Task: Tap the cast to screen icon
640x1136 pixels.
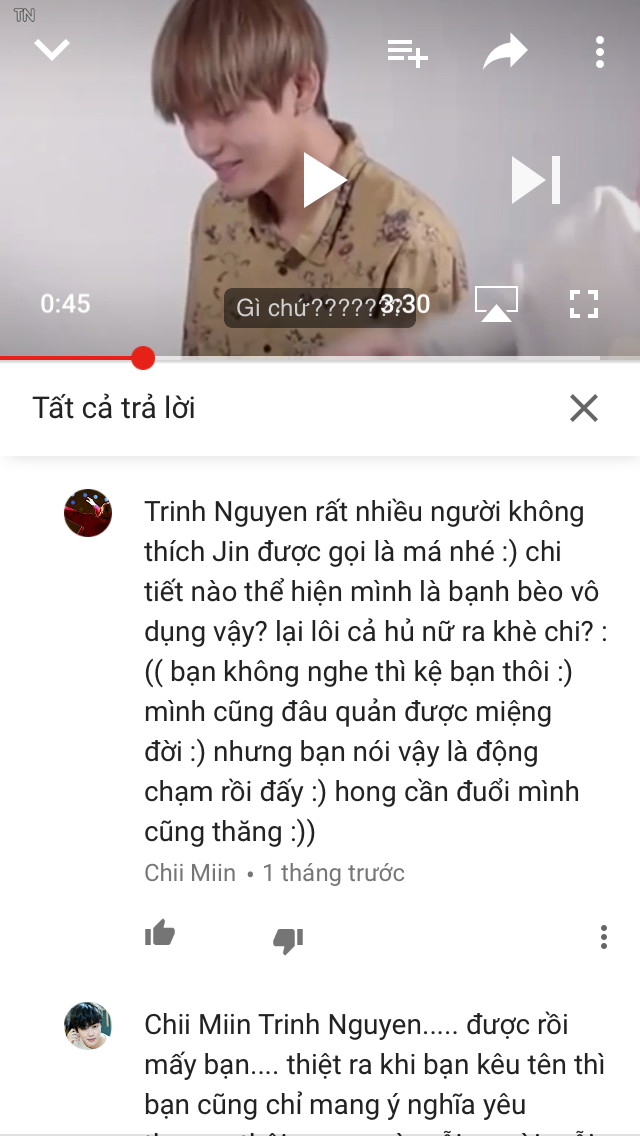Action: coord(496,304)
